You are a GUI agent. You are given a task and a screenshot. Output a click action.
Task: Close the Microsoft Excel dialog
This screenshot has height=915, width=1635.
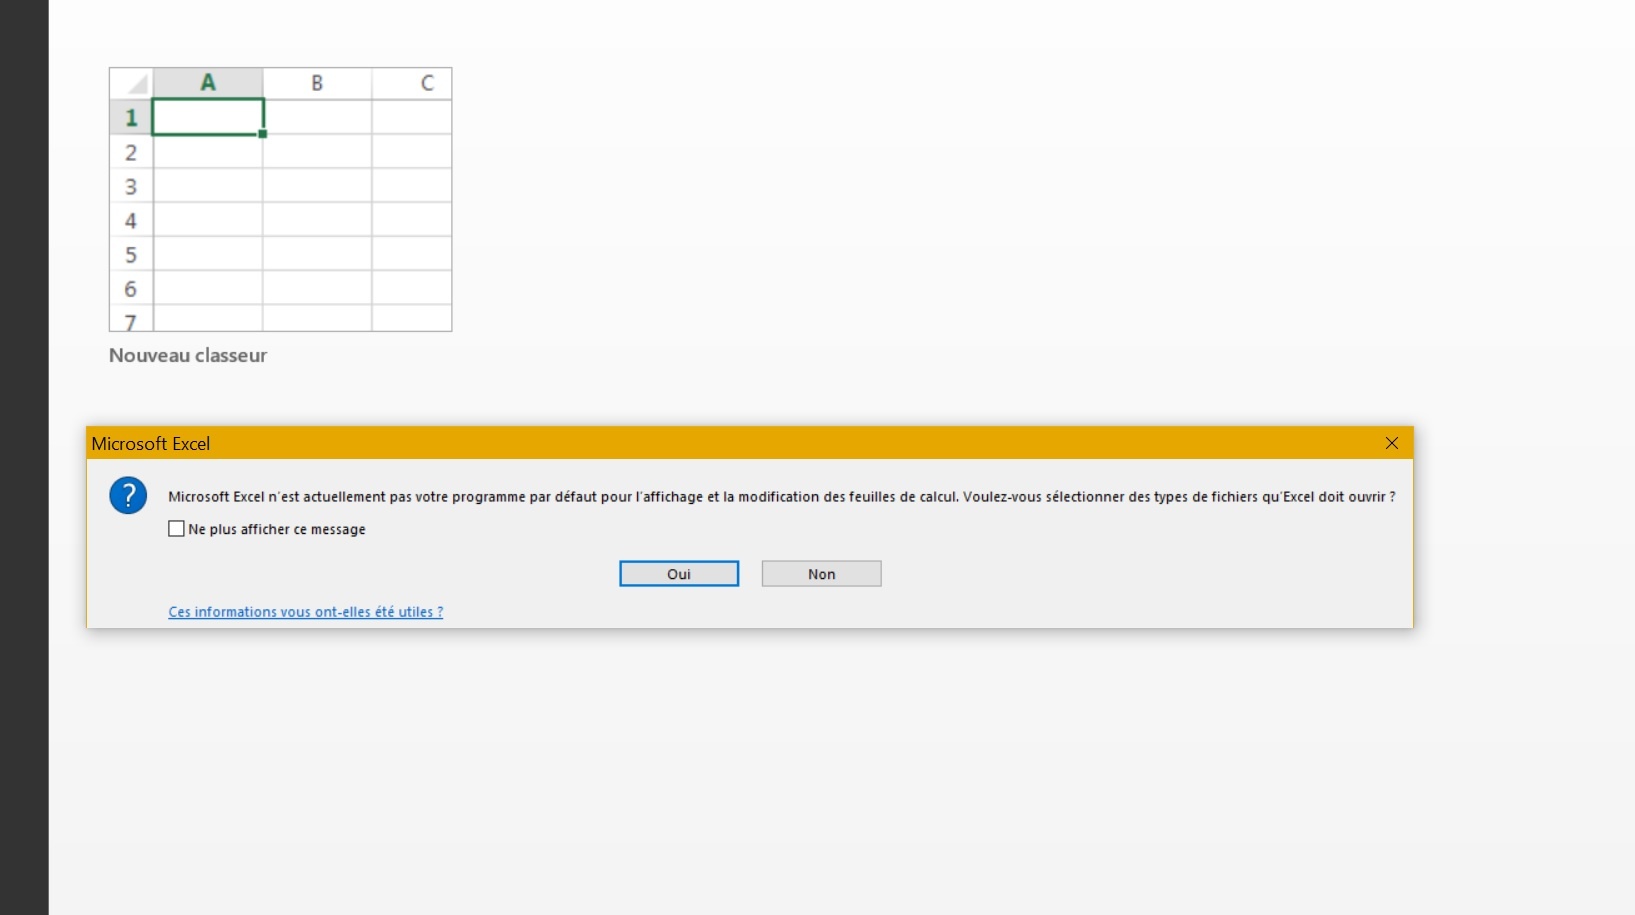coord(1392,443)
